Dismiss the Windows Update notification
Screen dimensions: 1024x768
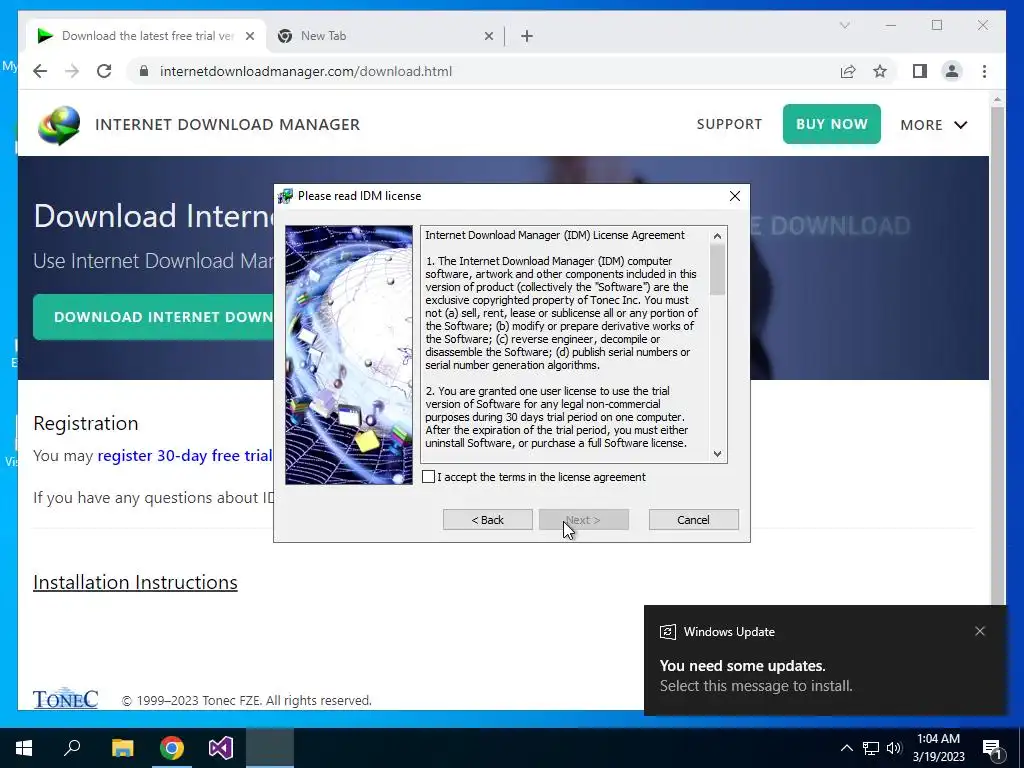(x=980, y=631)
